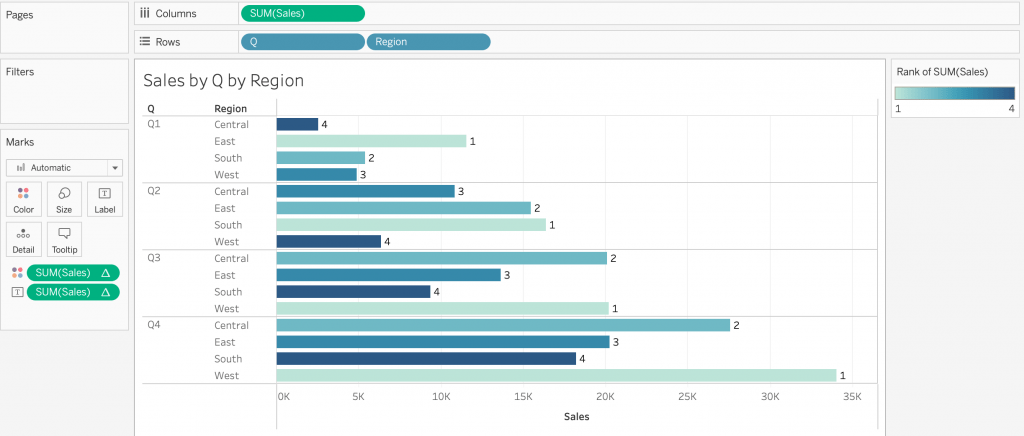Select the Q pill on Rows shelf
This screenshot has width=1024, height=436.
click(x=302, y=42)
